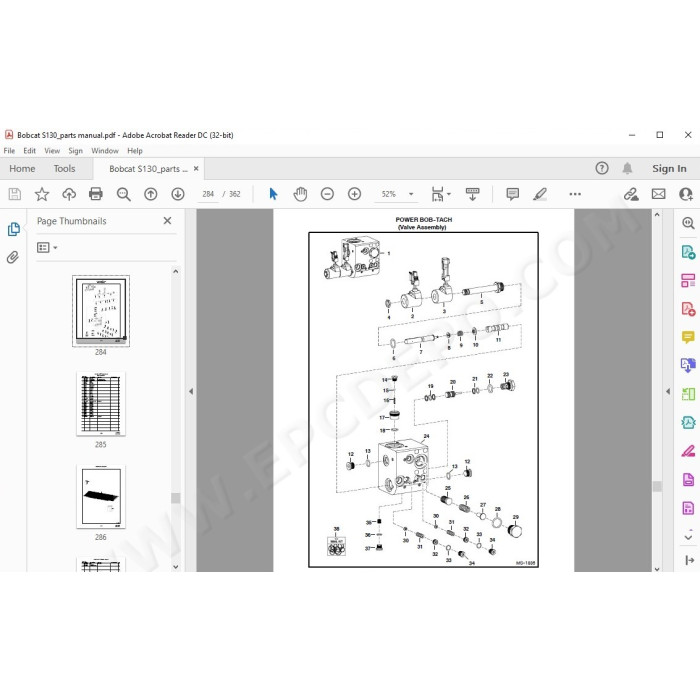
Task: Open the Attachments paperclip panel
Action: (x=13, y=257)
